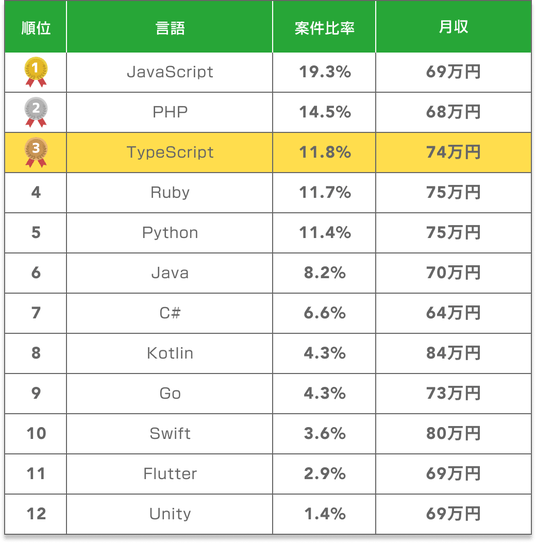
Task: Click the Flutter language cell
Action: click(169, 474)
